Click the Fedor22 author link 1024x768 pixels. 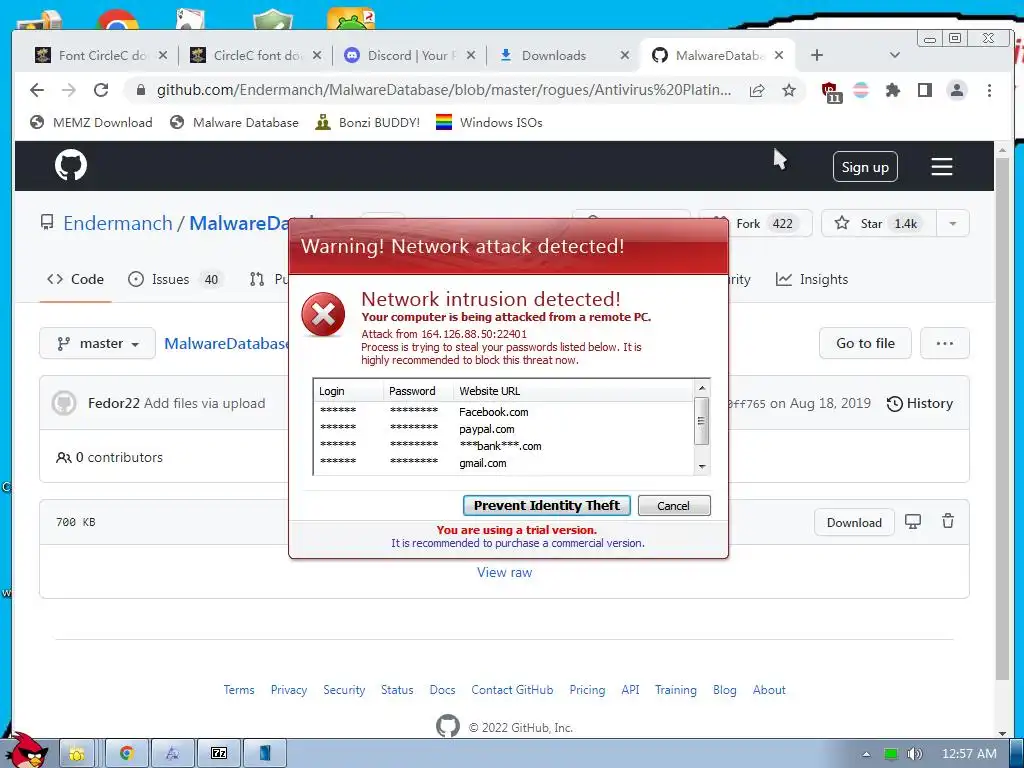(x=114, y=404)
